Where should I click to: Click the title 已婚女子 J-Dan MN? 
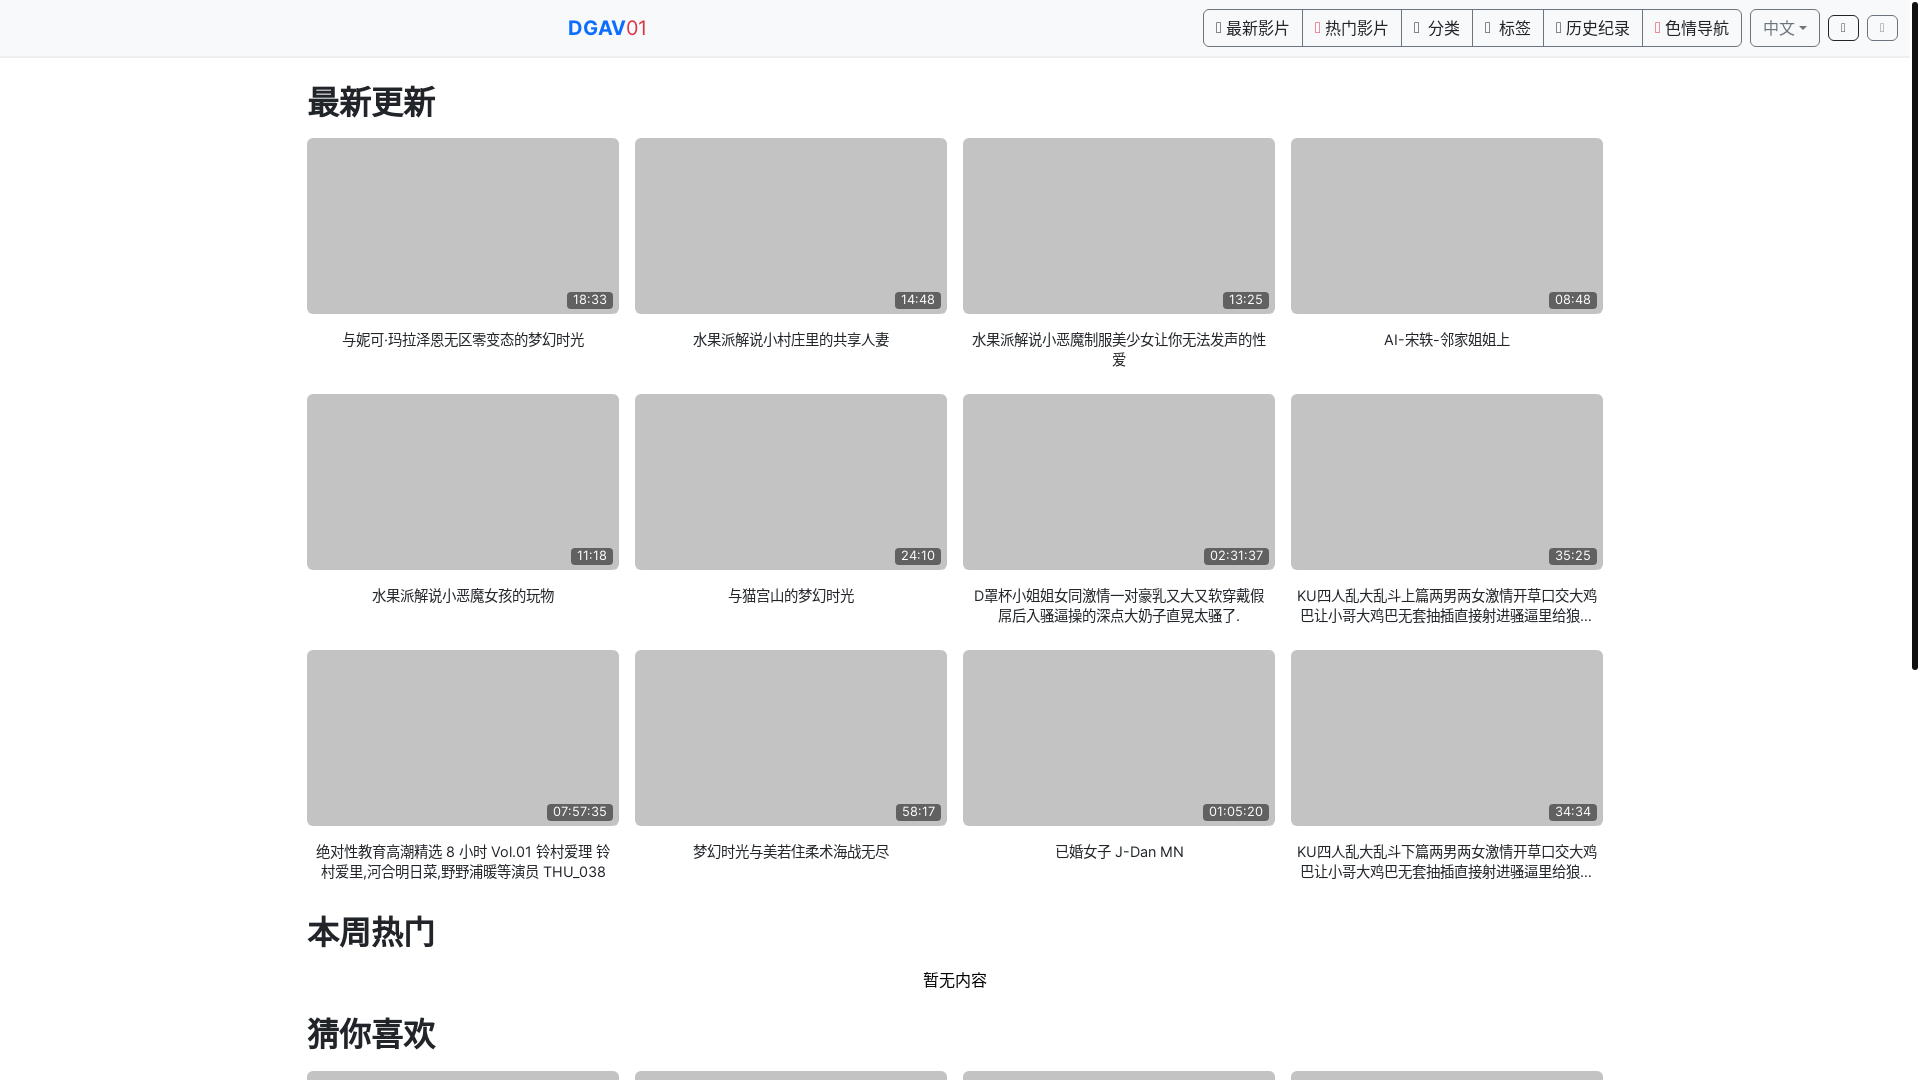point(1119,852)
